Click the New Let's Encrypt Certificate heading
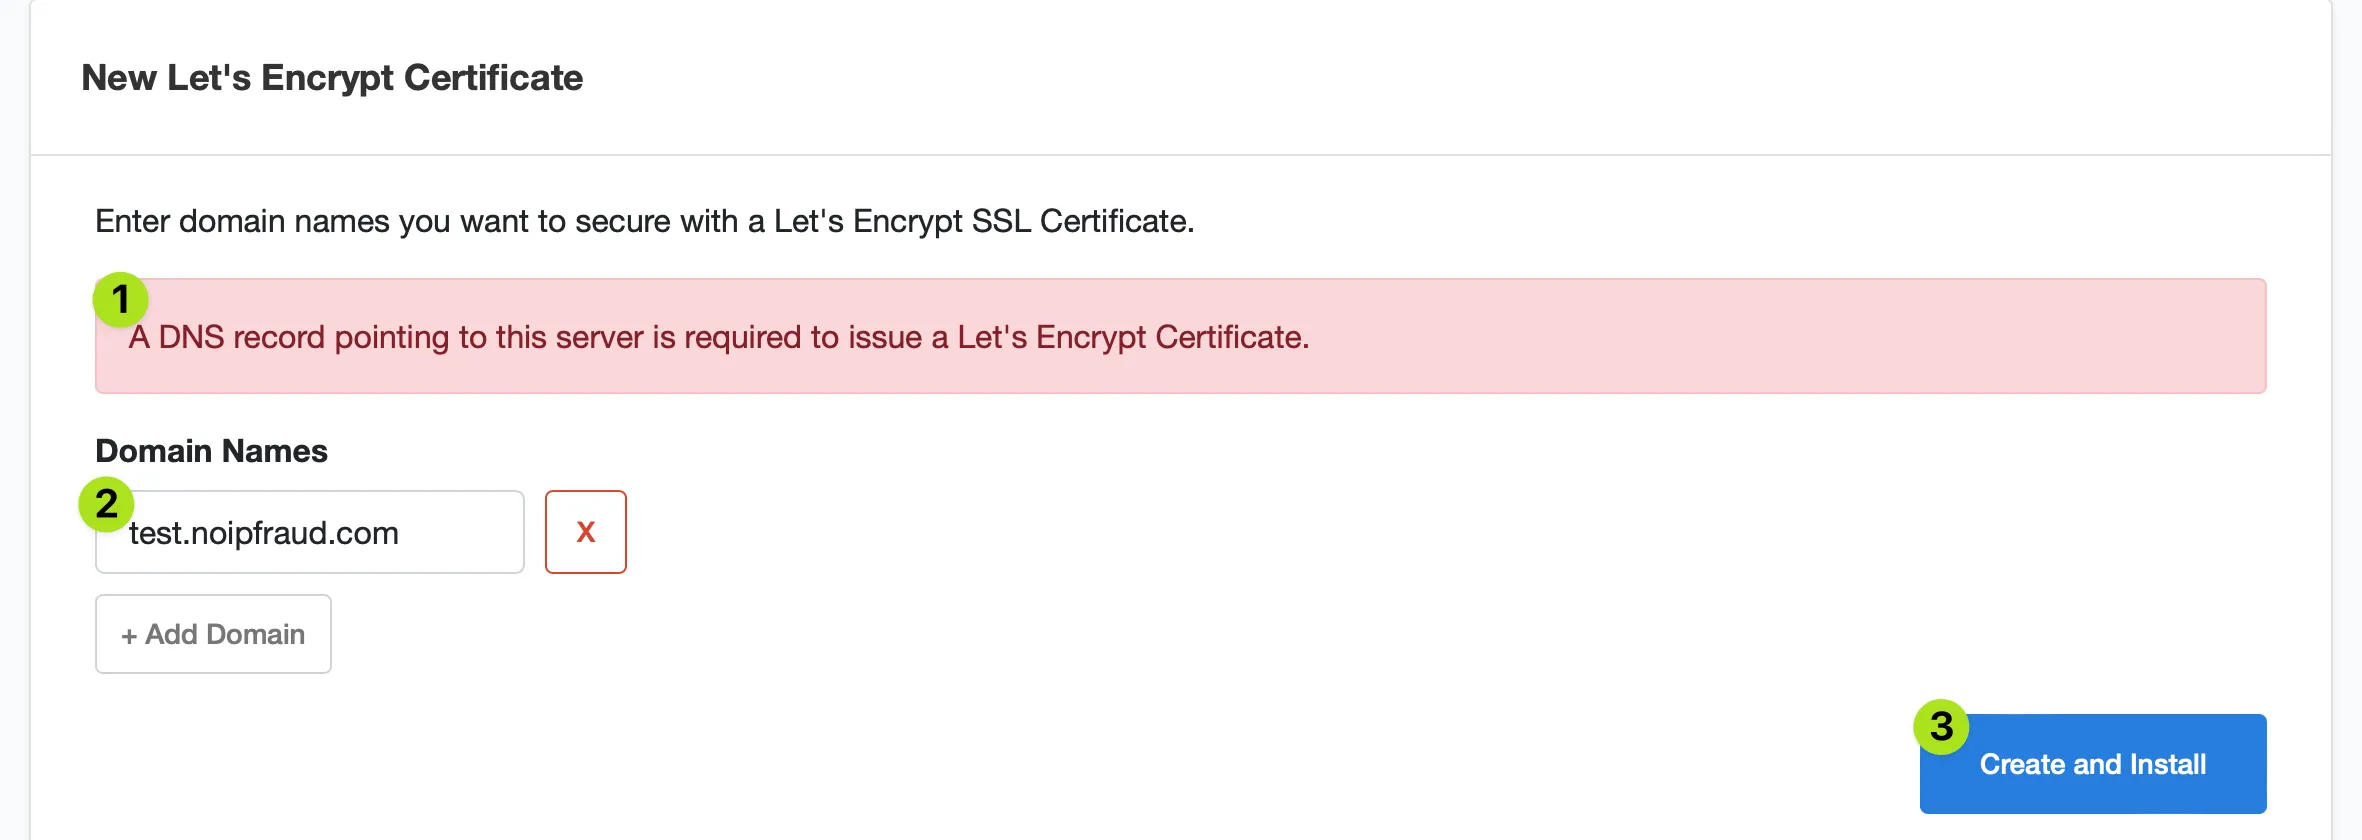Screen dimensions: 2362x840 332,78
